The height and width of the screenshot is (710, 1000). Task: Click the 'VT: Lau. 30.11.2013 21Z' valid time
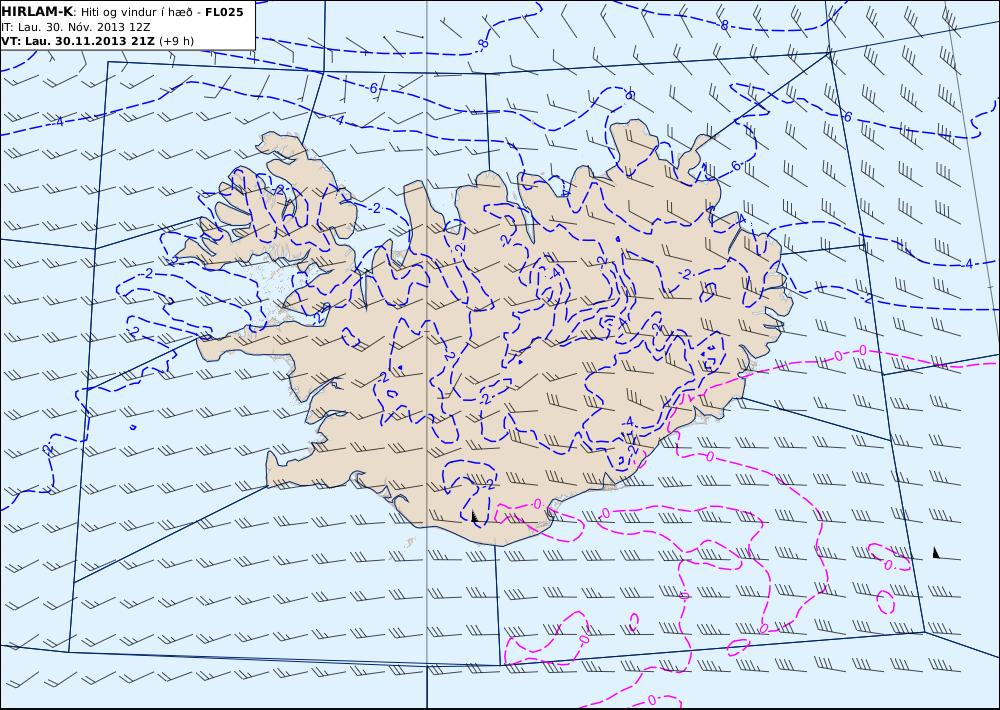(78, 41)
